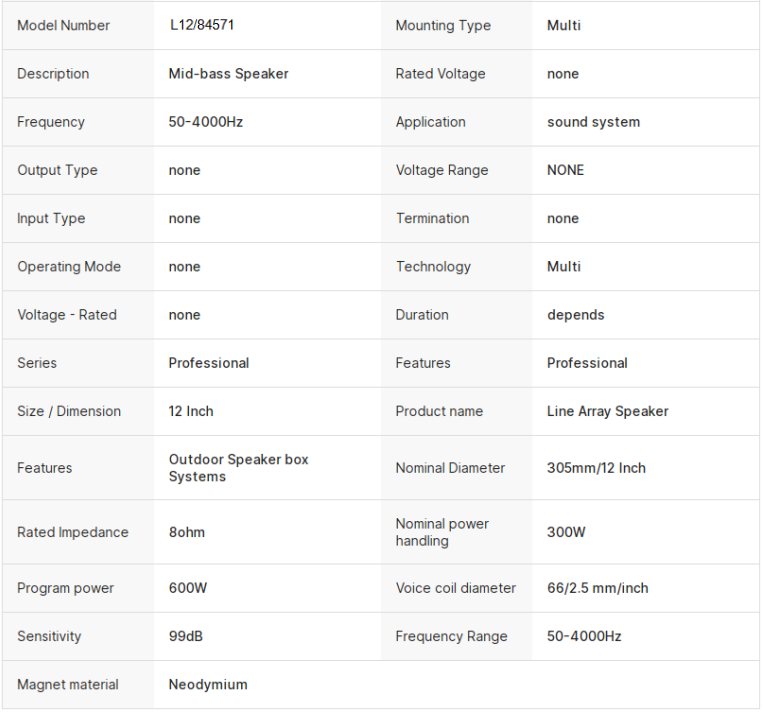The width and height of the screenshot is (763, 712).
Task: Click the Termination label cell
Action: (x=432, y=218)
